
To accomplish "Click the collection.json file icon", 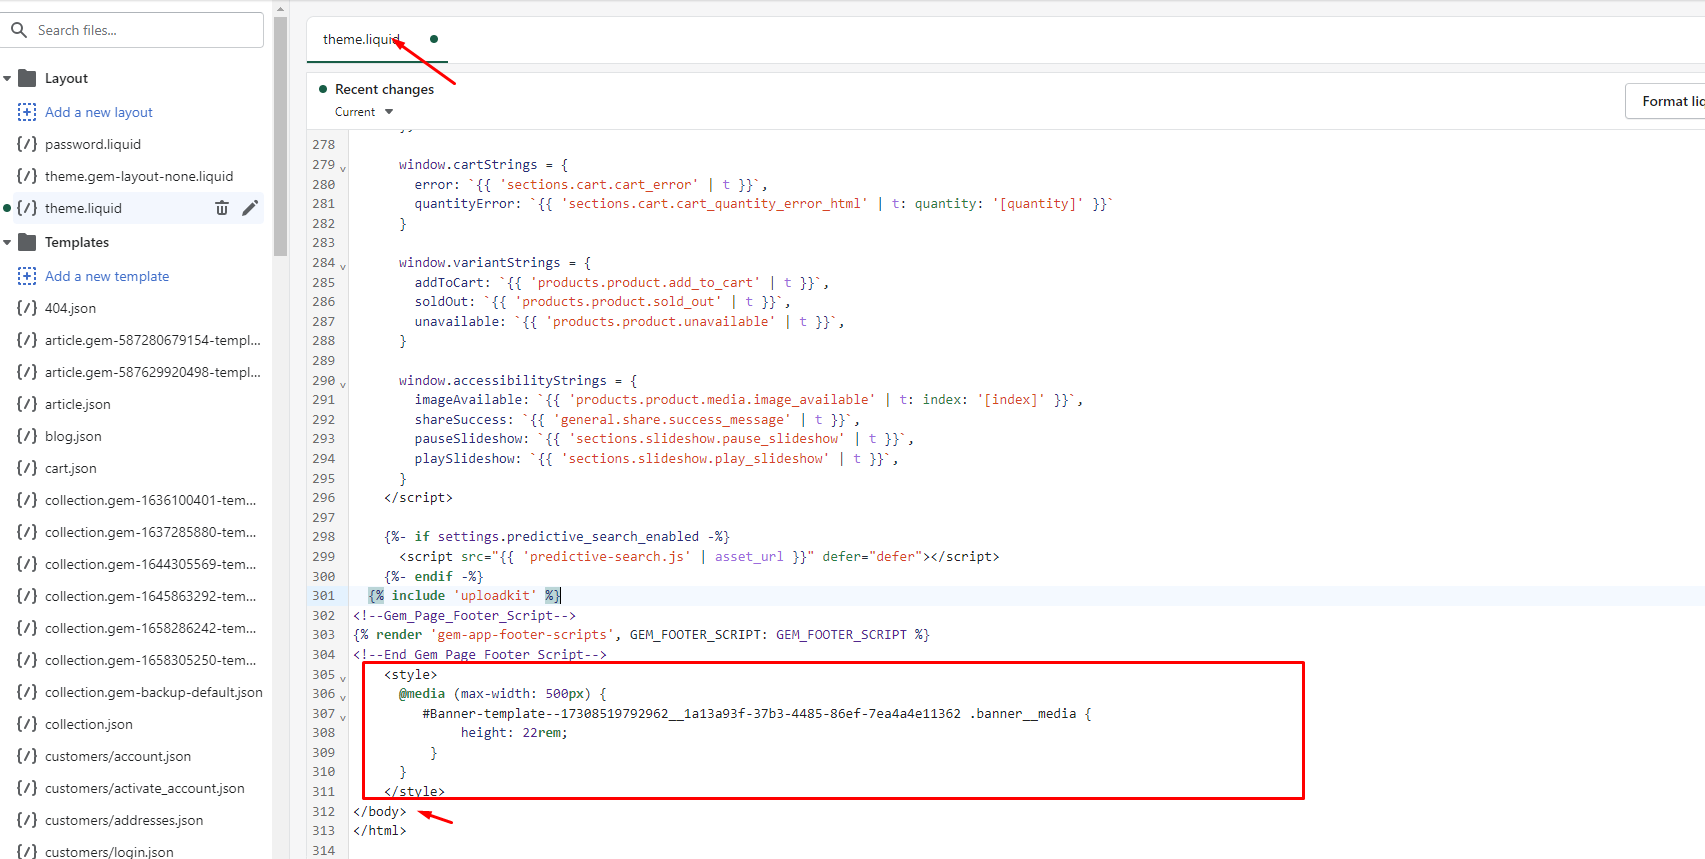I will 27,724.
